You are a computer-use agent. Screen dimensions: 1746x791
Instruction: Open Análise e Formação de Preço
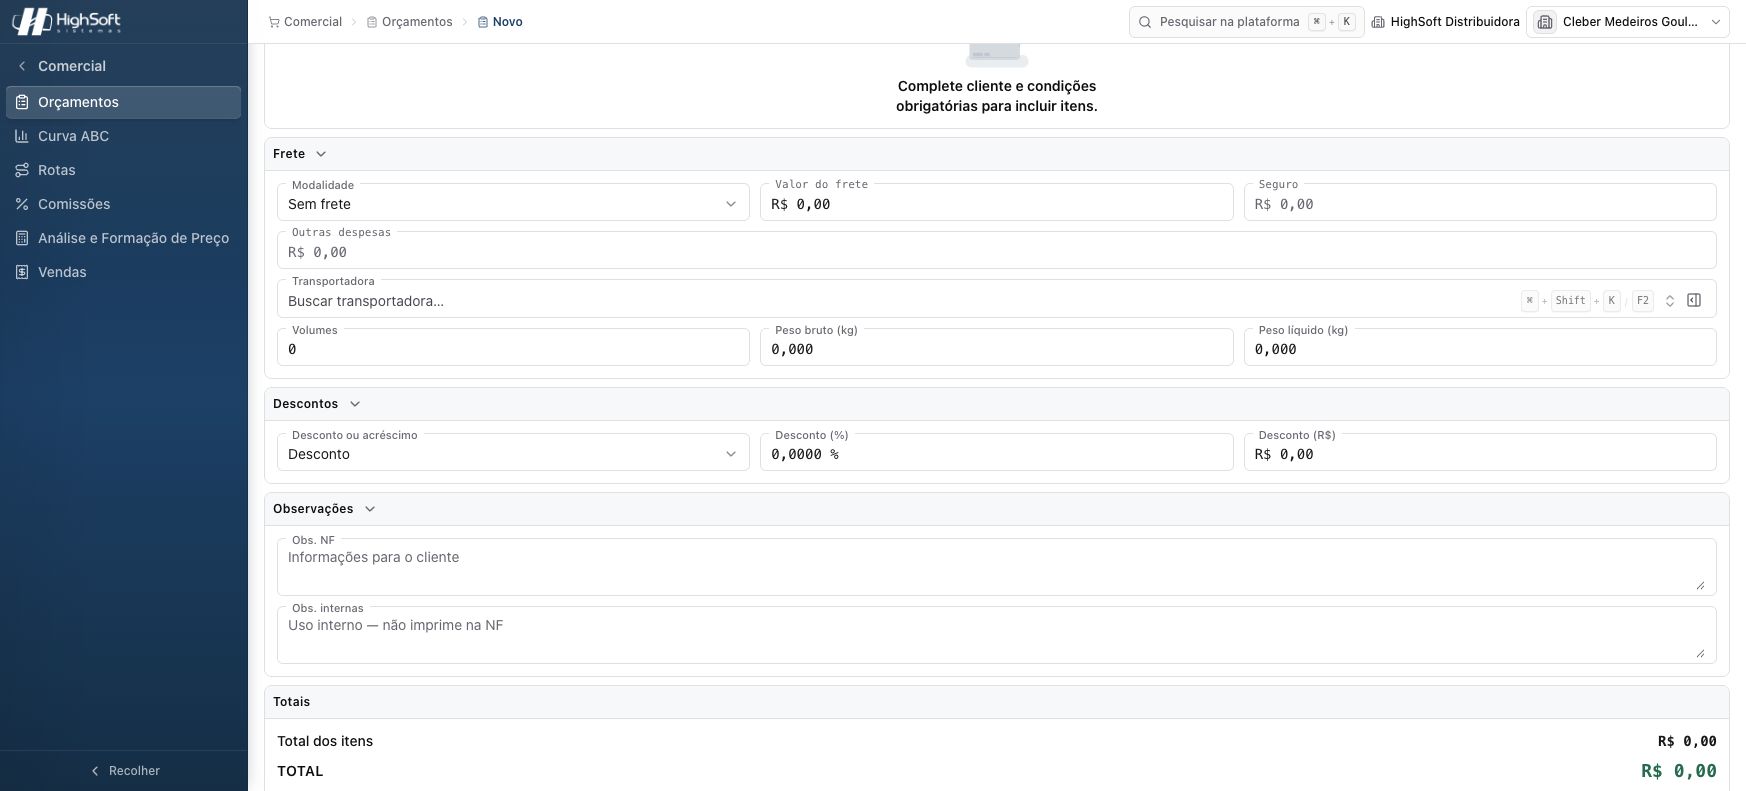(124, 238)
